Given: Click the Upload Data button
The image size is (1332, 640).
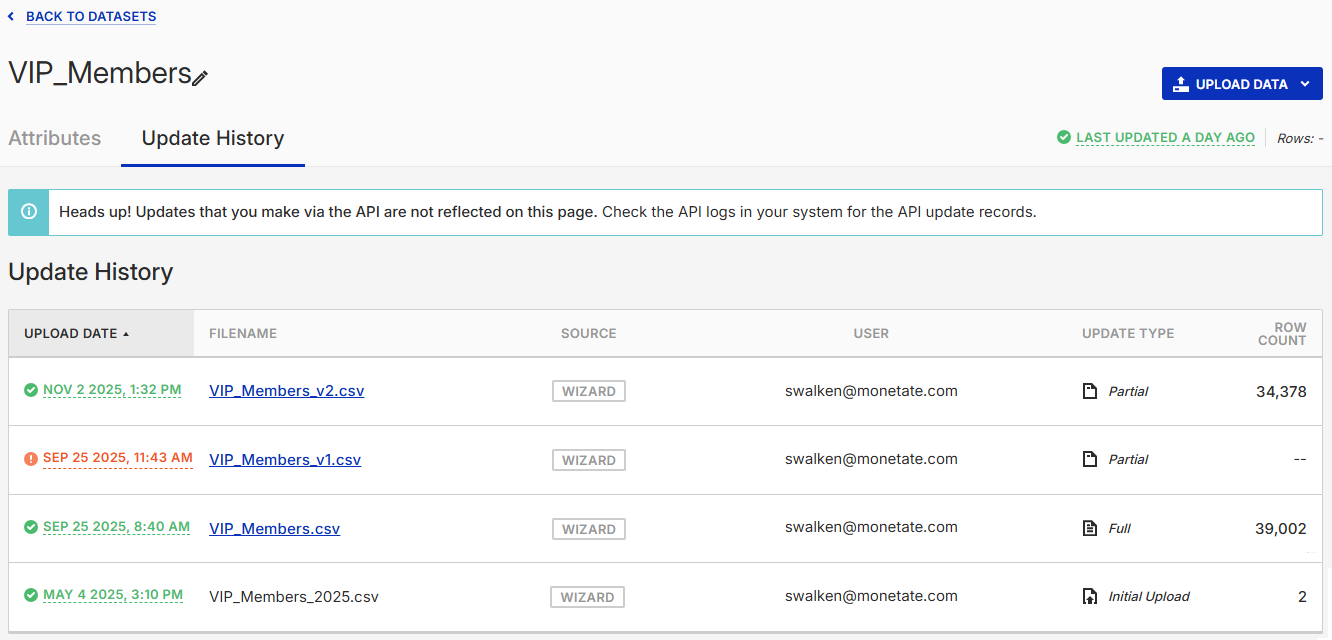Looking at the screenshot, I should (1230, 84).
